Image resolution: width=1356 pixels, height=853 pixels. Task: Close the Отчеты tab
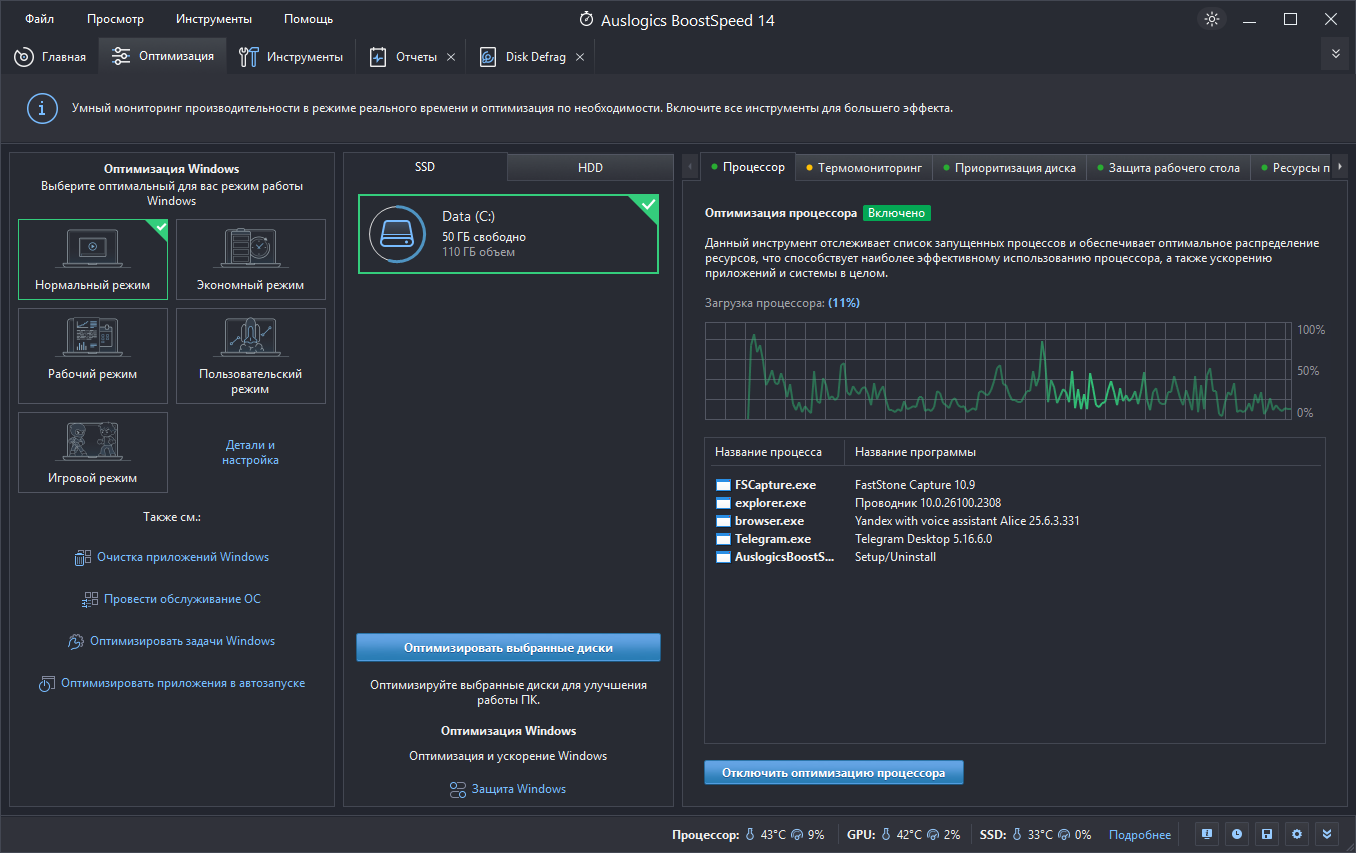[x=451, y=57]
